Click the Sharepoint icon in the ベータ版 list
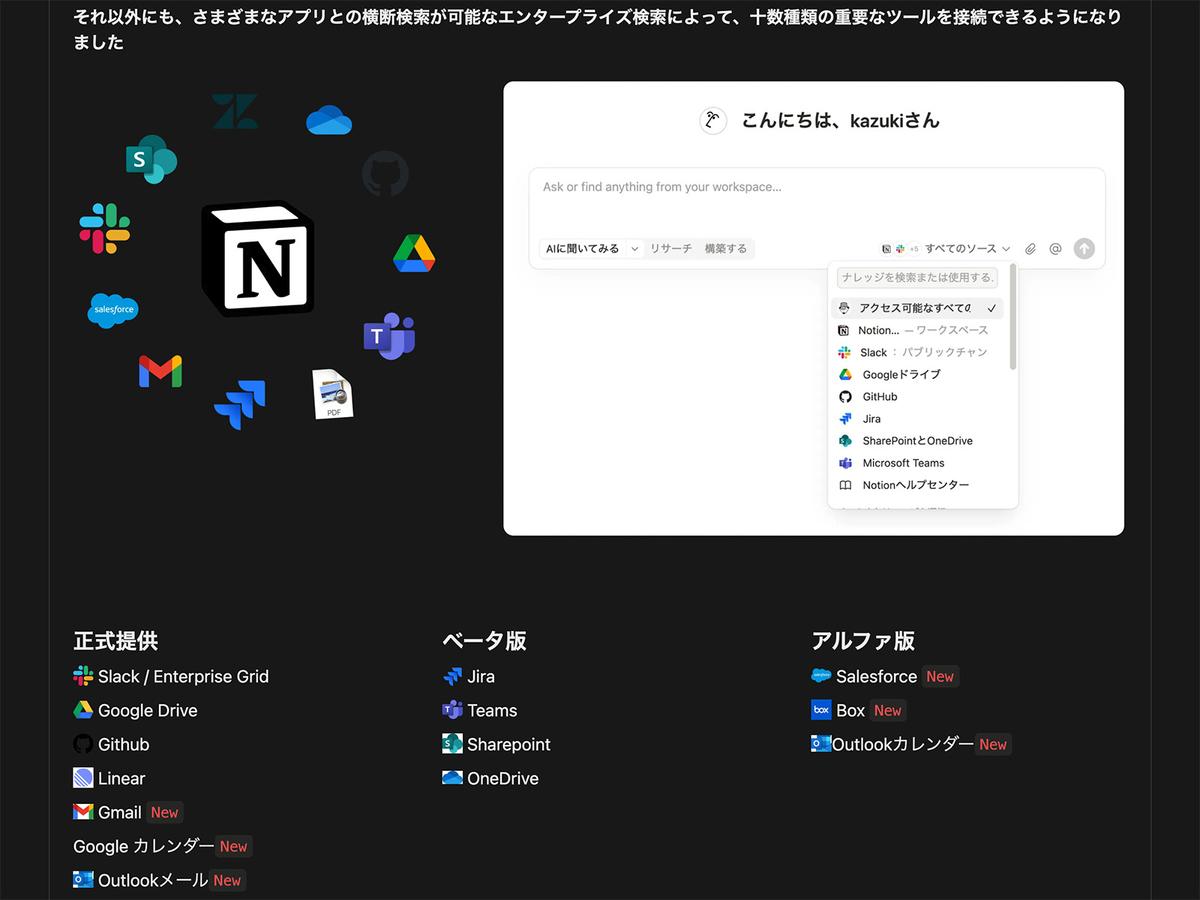 pyautogui.click(x=452, y=744)
